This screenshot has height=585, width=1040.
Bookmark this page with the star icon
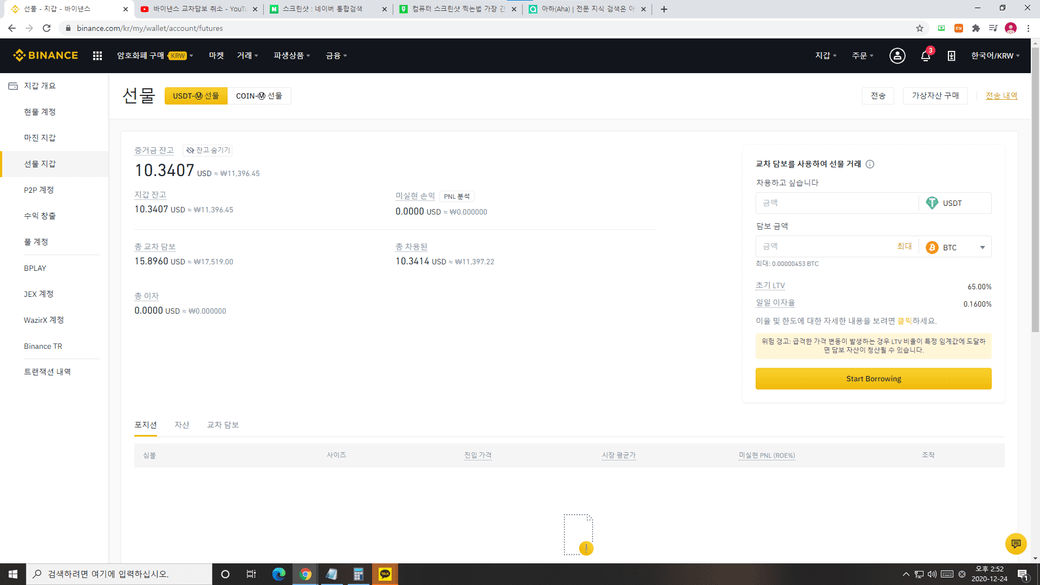[x=919, y=28]
